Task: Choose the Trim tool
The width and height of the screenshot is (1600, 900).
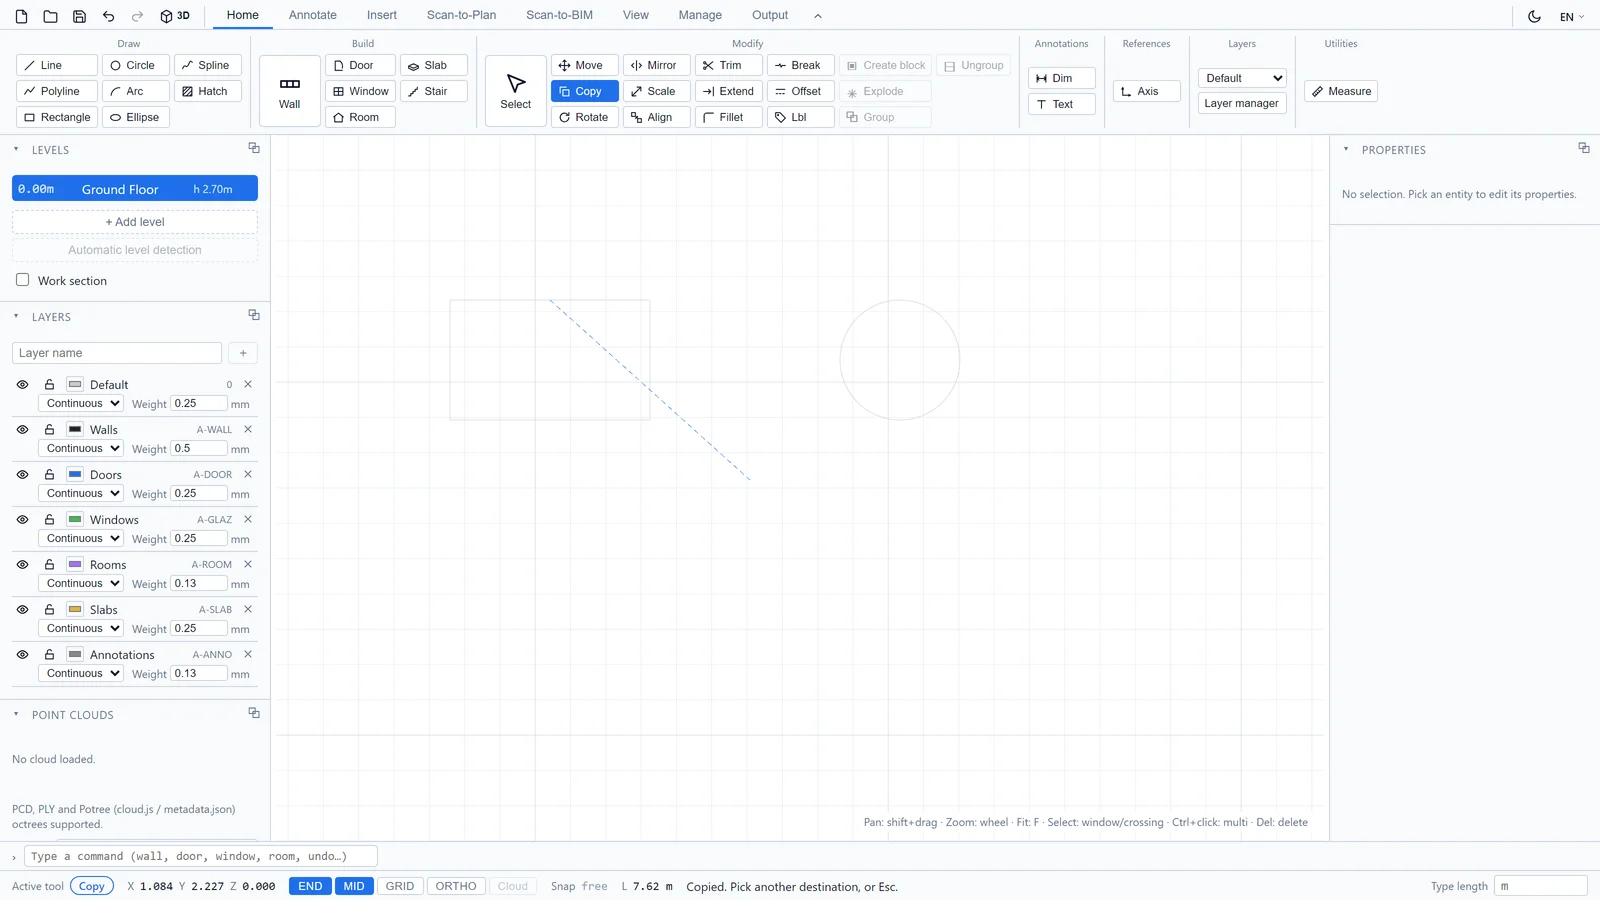Action: click(x=729, y=65)
